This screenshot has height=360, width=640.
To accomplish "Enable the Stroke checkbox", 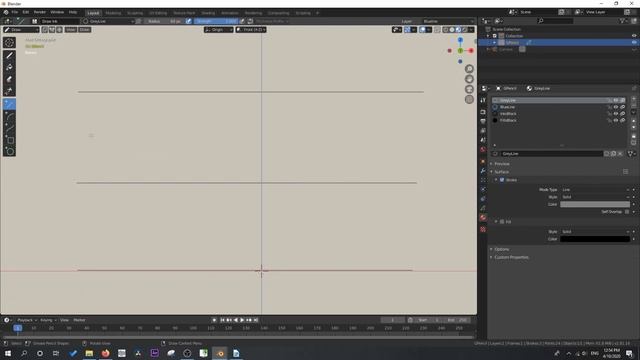I will click(502, 180).
